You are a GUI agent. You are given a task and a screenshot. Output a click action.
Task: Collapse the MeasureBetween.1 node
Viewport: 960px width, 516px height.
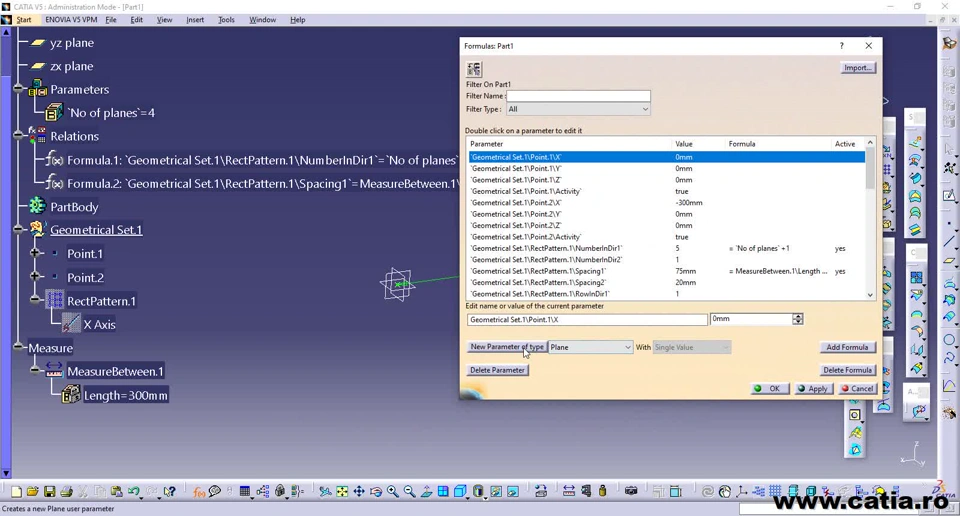click(35, 370)
